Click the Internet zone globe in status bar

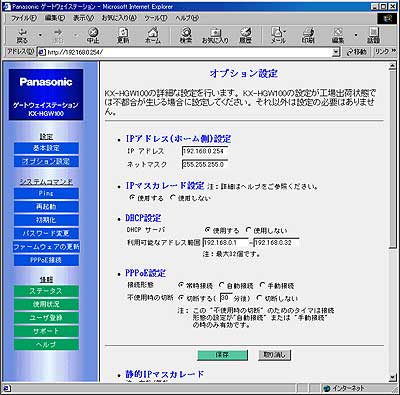coord(327,388)
